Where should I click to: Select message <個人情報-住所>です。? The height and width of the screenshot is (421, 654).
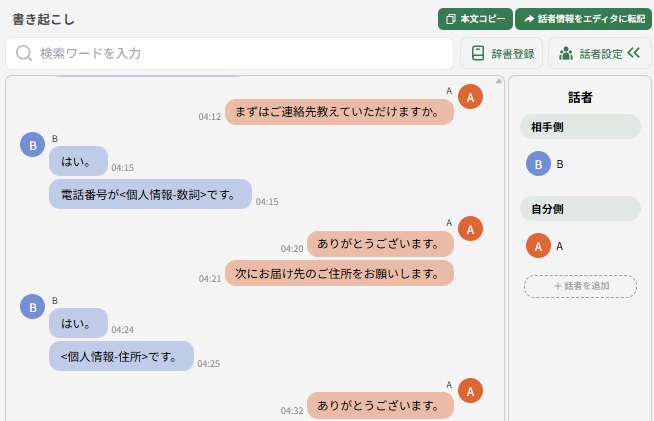121,356
